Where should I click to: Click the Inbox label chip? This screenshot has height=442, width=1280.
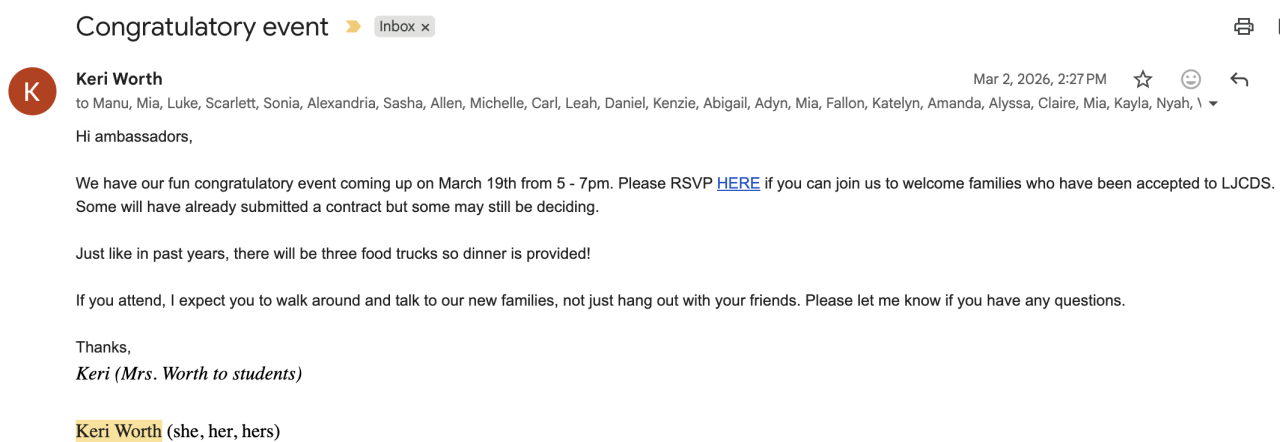pos(396,27)
